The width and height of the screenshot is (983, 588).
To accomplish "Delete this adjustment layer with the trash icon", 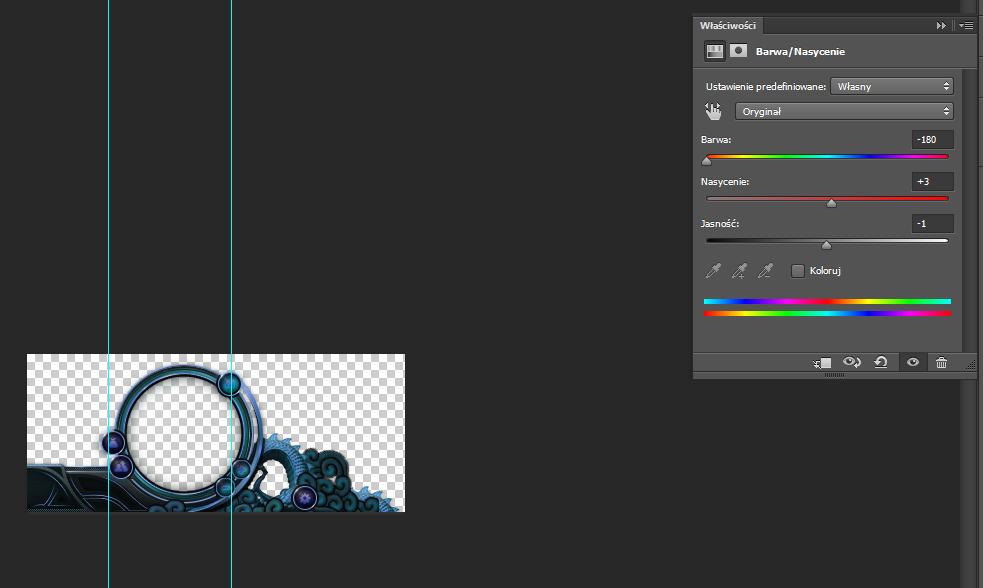I will click(x=941, y=362).
